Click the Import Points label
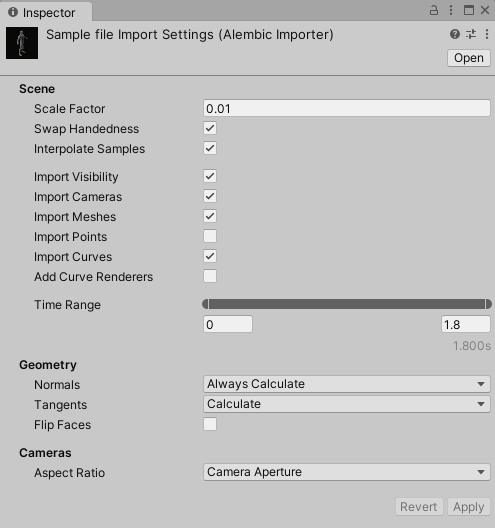 [x=71, y=237]
